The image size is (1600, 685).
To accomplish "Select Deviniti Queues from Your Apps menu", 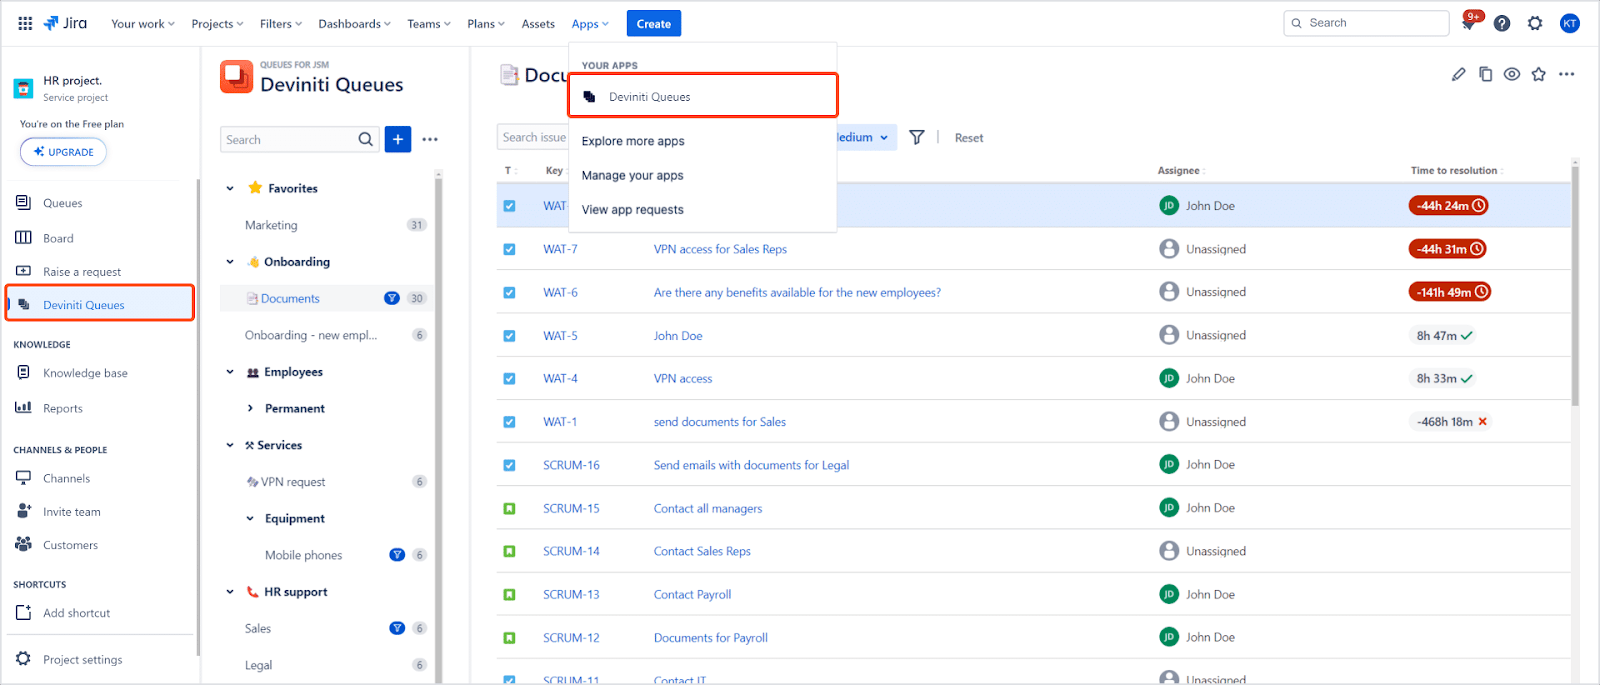I will coord(703,96).
